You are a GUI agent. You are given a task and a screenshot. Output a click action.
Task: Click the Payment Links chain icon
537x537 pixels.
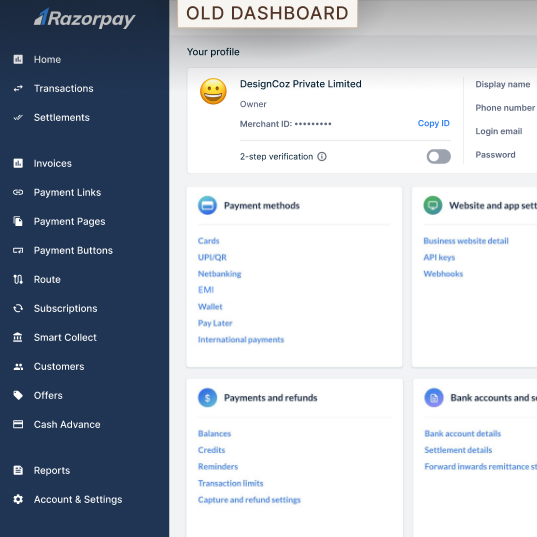[18, 192]
